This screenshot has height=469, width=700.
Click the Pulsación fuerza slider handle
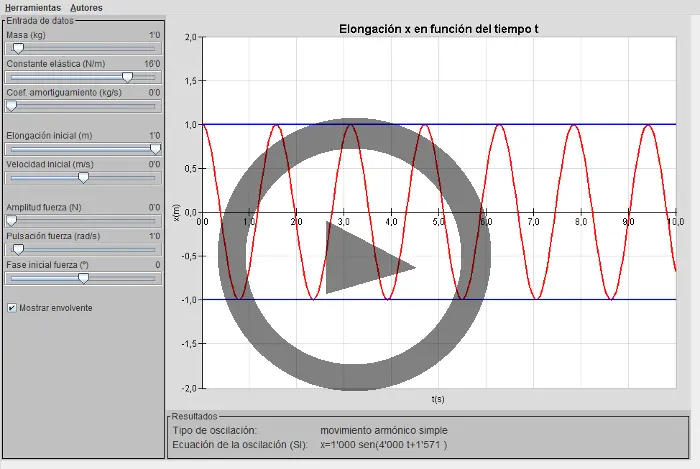pyautogui.click(x=17, y=249)
